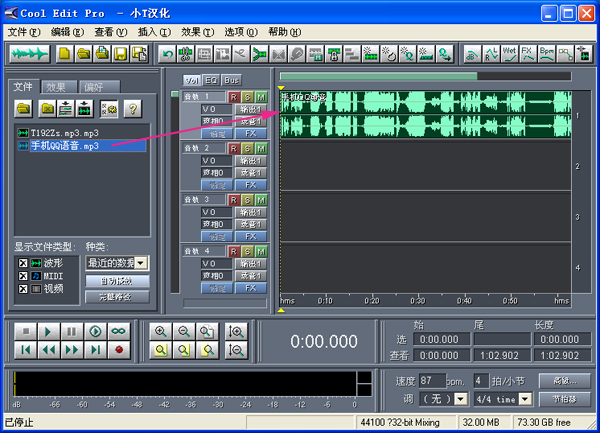Open the file sort type dropdown
600x433 pixels.
tap(141, 263)
